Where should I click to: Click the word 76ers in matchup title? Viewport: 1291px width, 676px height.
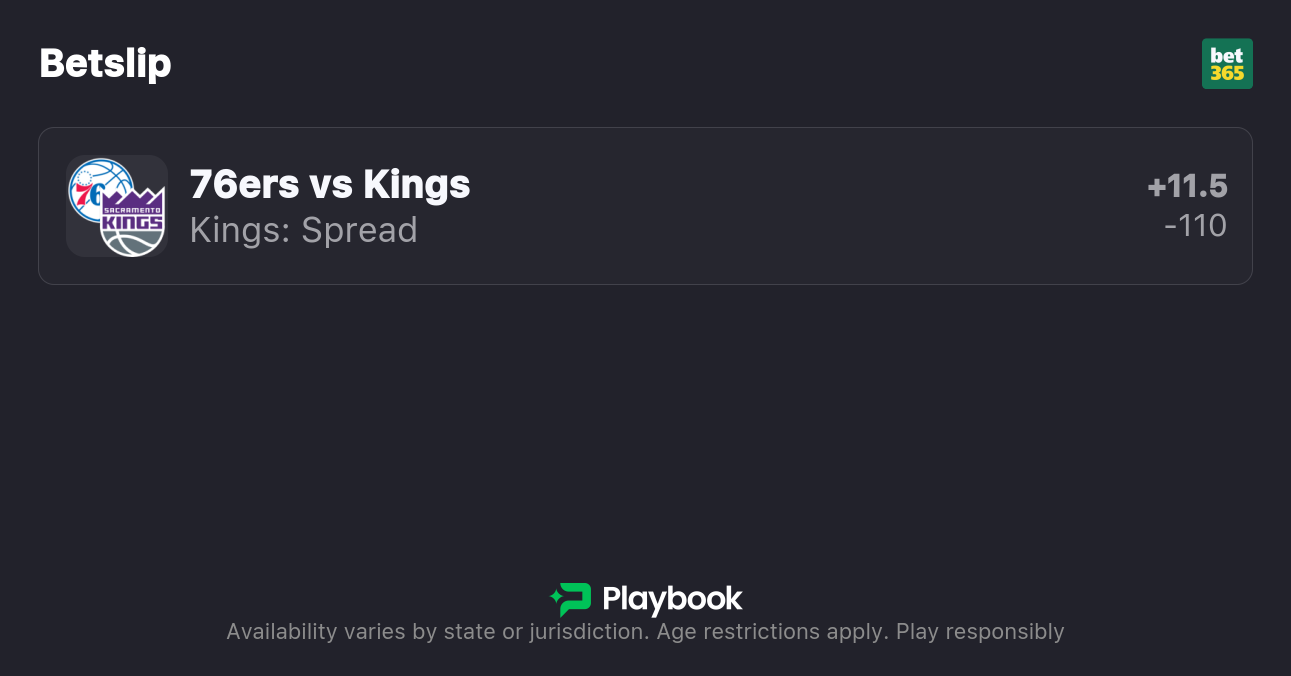coord(230,185)
